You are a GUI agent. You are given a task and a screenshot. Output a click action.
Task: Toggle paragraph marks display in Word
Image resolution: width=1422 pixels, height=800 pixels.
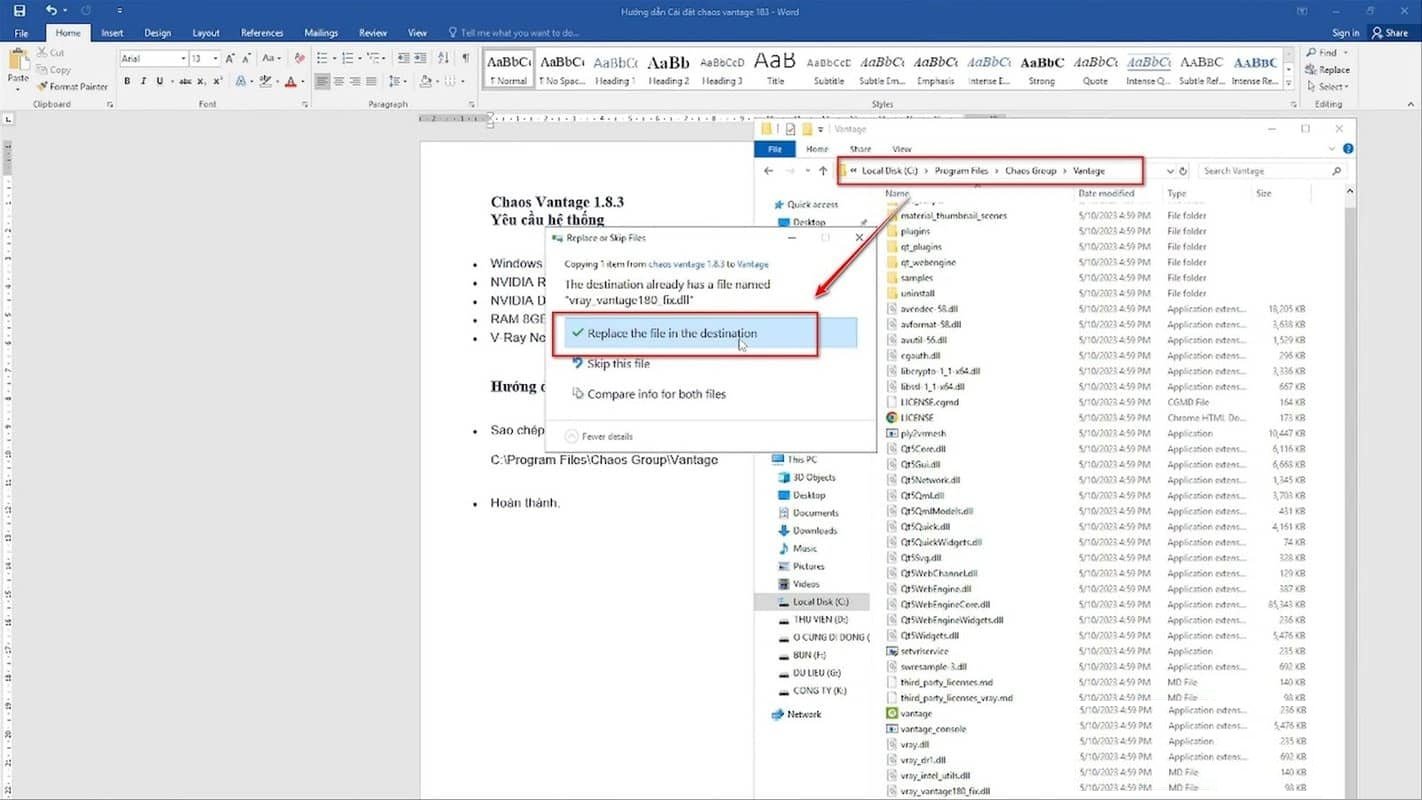465,58
